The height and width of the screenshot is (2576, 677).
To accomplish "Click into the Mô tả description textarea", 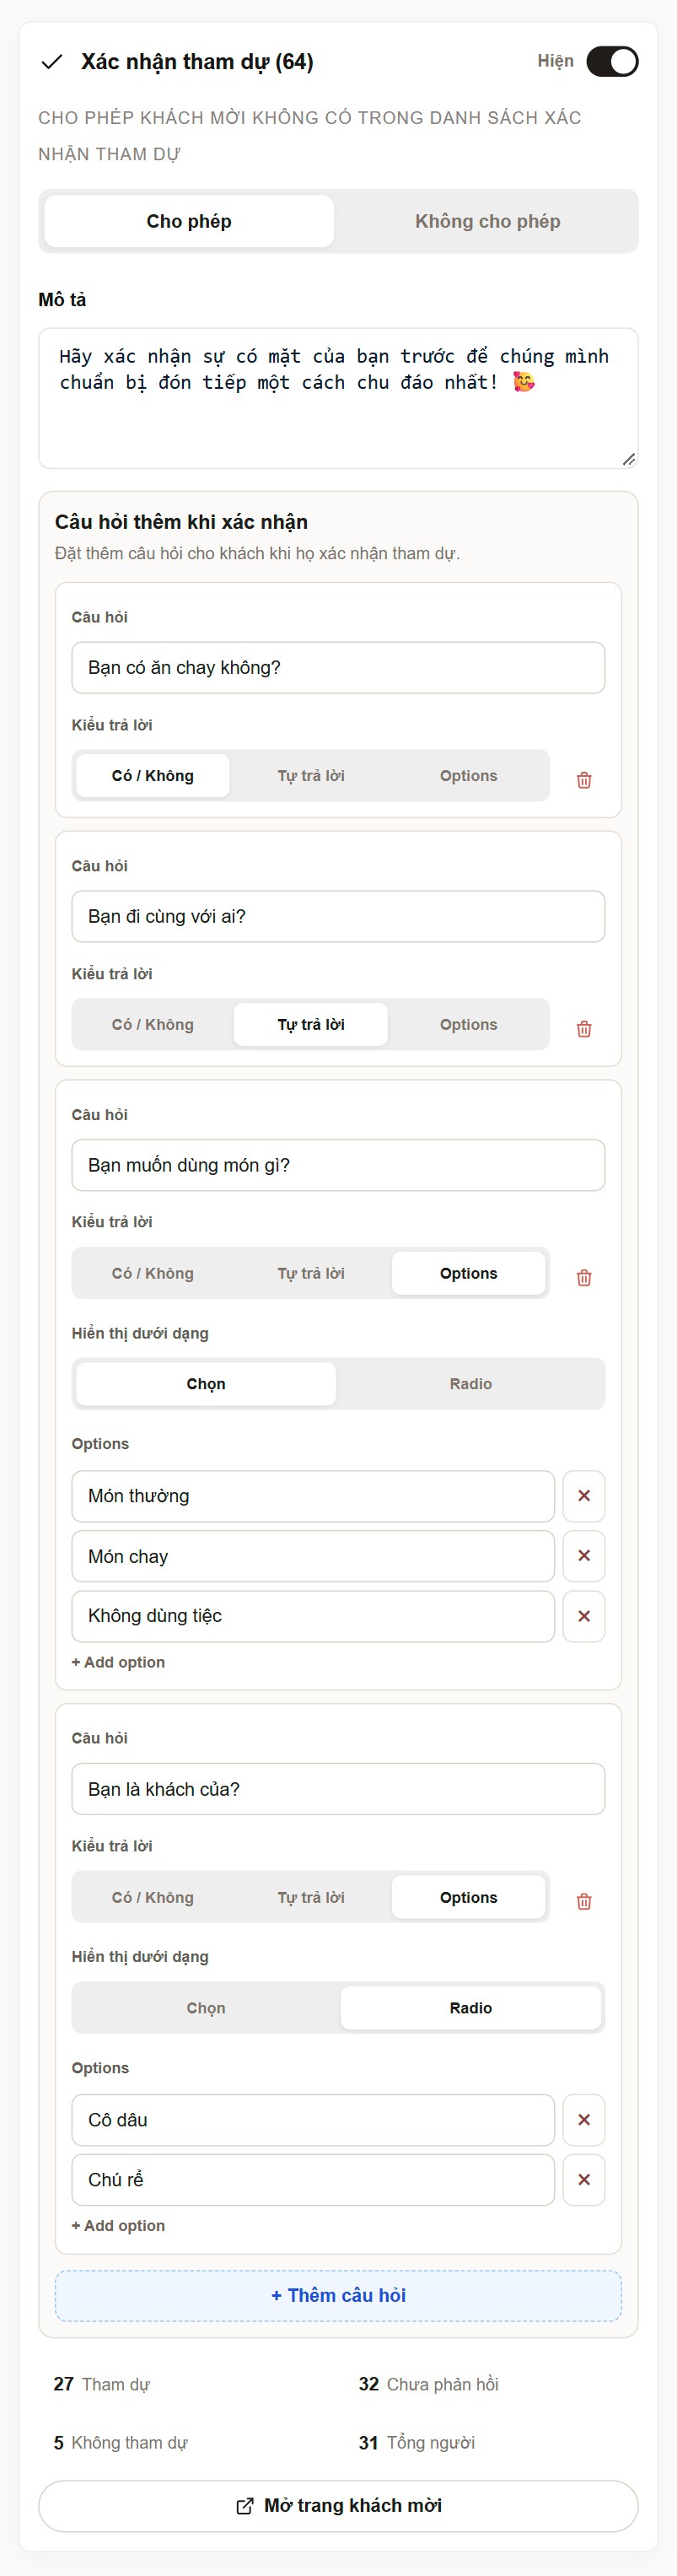I will click(338, 398).
